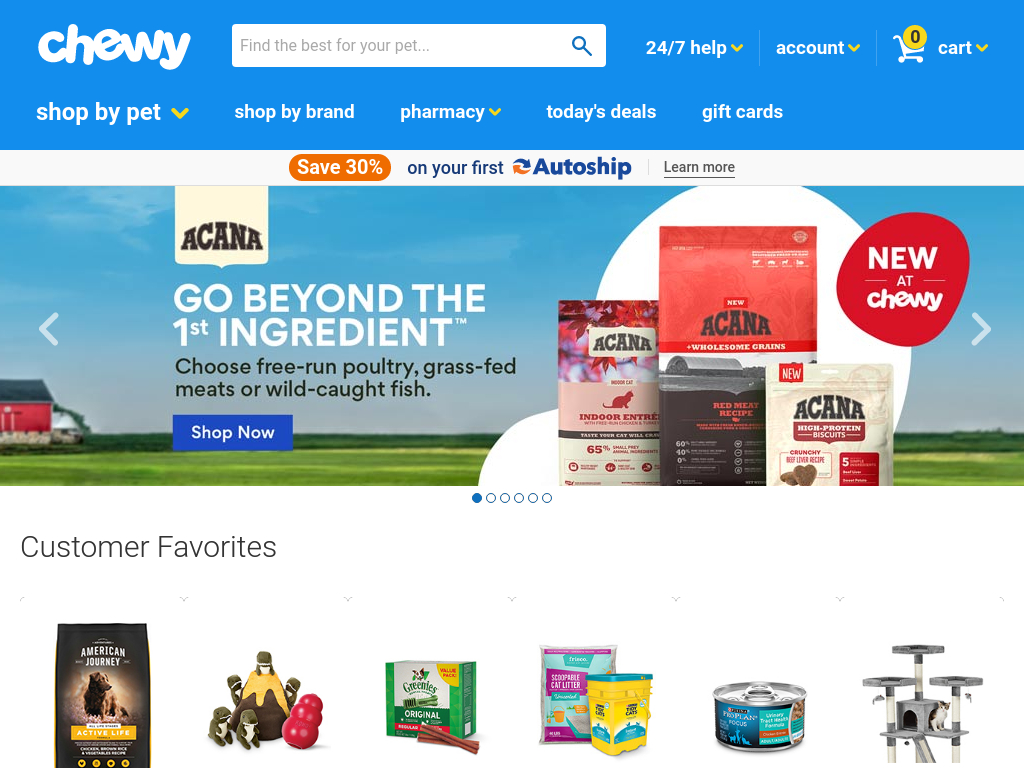Open the pharmacy menu
The height and width of the screenshot is (768, 1024).
click(451, 112)
